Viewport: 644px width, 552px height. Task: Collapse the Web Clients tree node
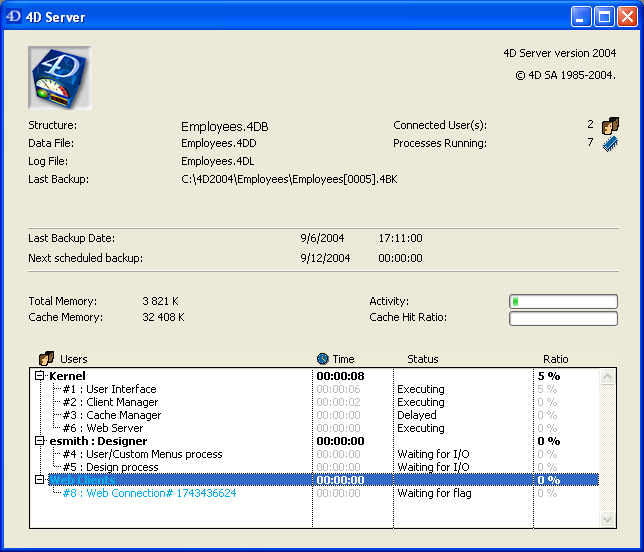click(x=40, y=480)
